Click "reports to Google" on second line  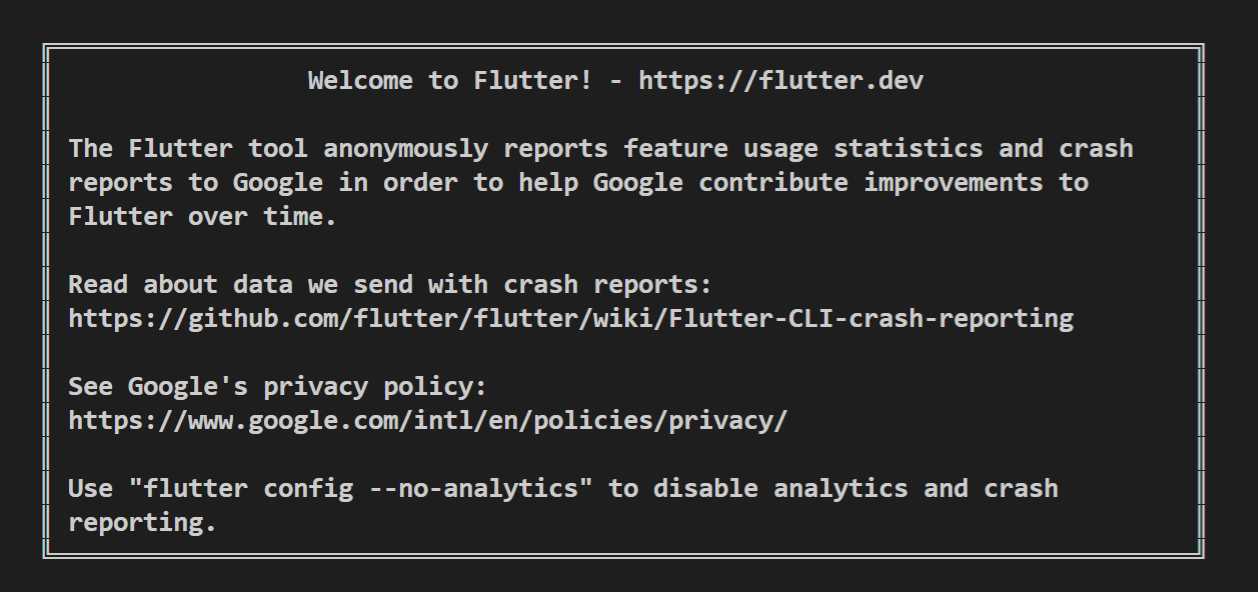coord(195,183)
